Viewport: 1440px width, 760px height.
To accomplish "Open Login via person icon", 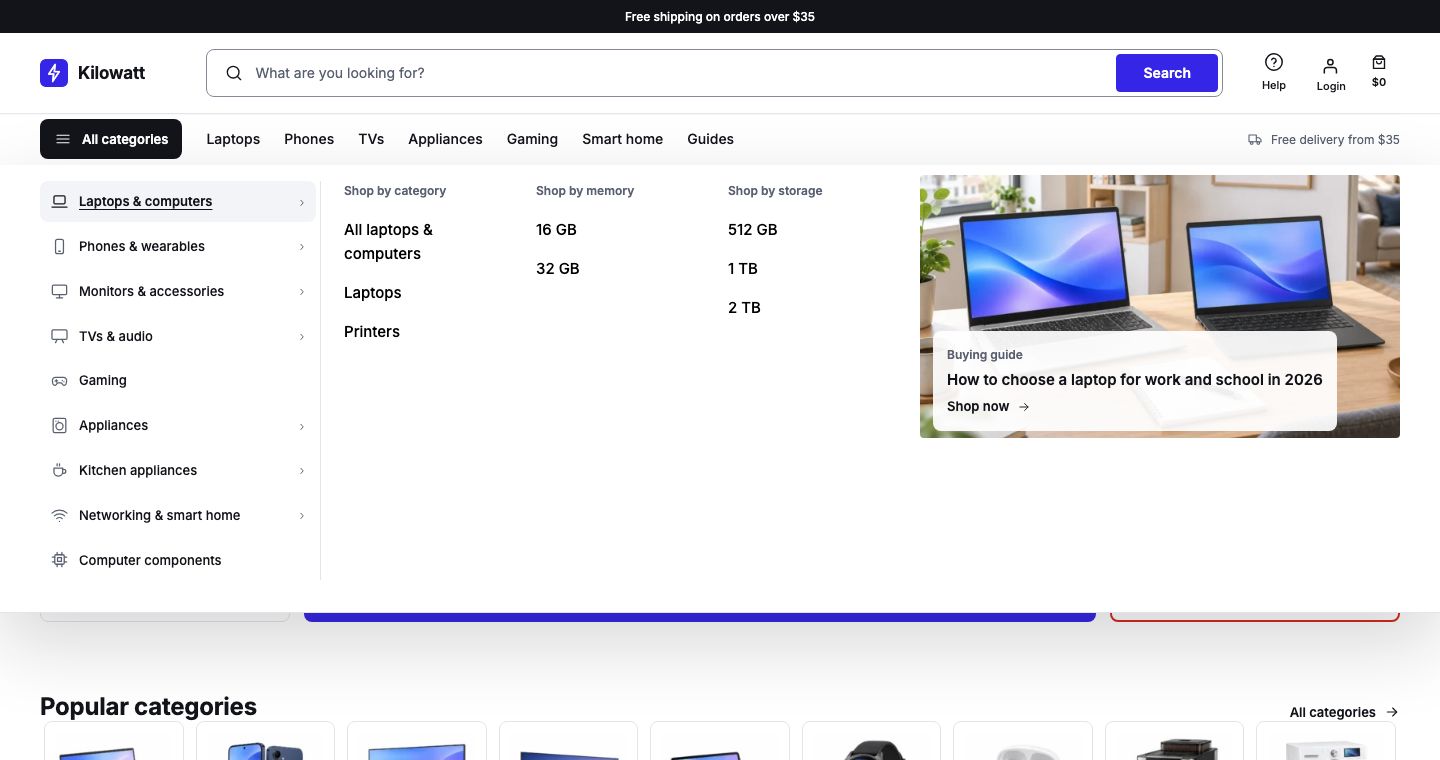I will pos(1330,66).
